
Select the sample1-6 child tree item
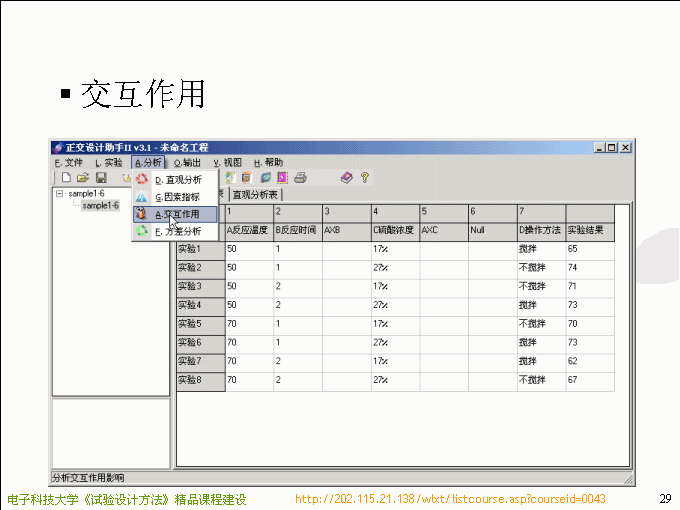(100, 205)
